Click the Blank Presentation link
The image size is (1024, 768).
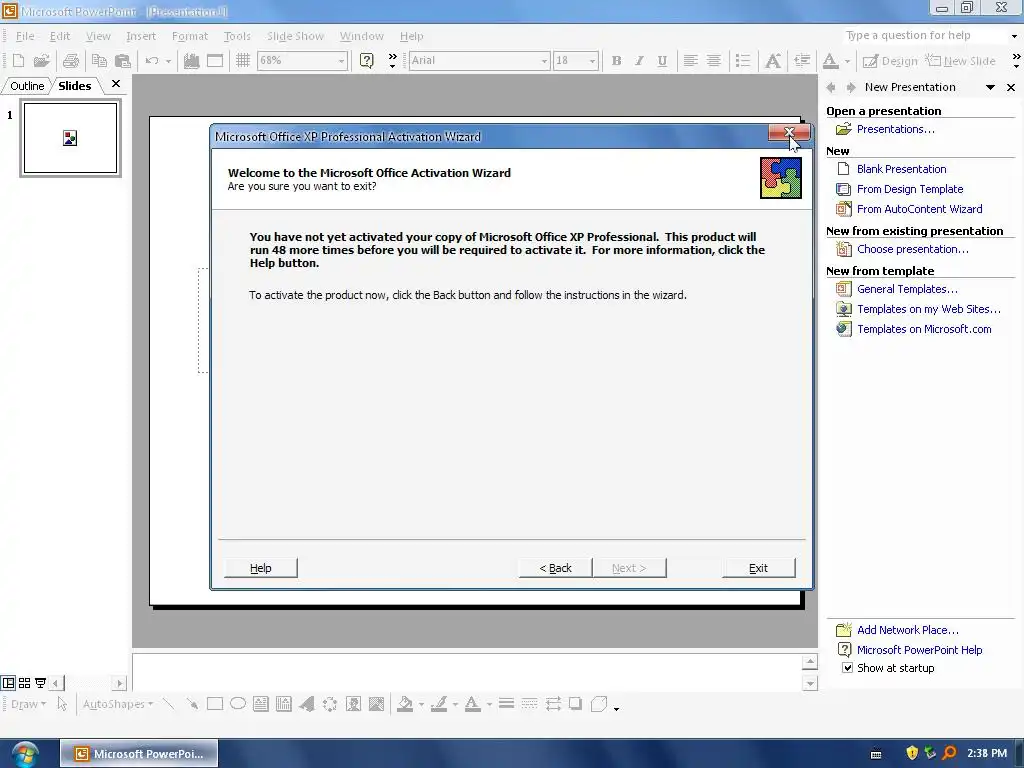pyautogui.click(x=901, y=169)
